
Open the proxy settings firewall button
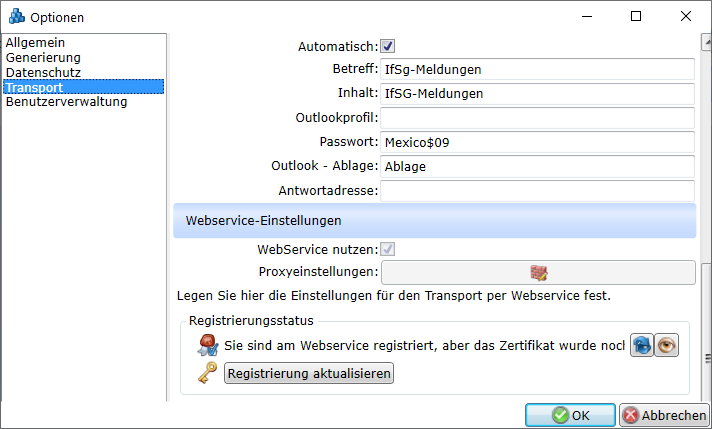click(538, 272)
